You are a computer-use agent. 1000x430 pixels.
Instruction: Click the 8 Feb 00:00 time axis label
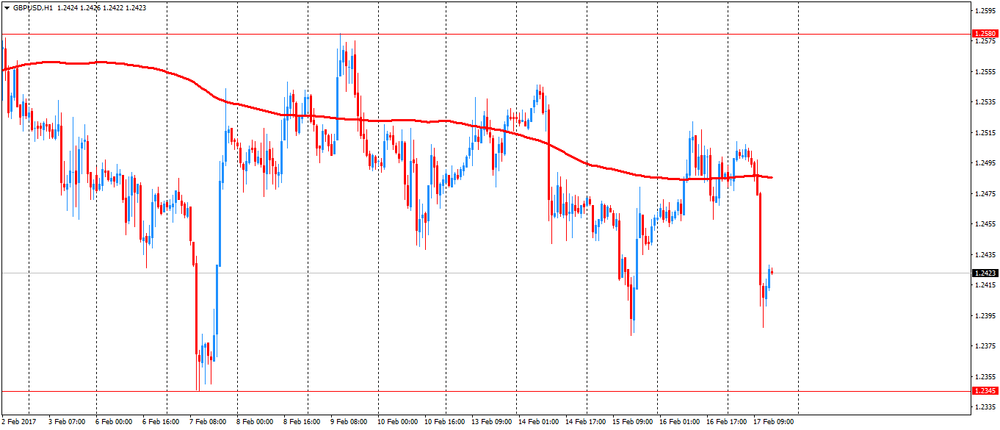click(x=255, y=421)
